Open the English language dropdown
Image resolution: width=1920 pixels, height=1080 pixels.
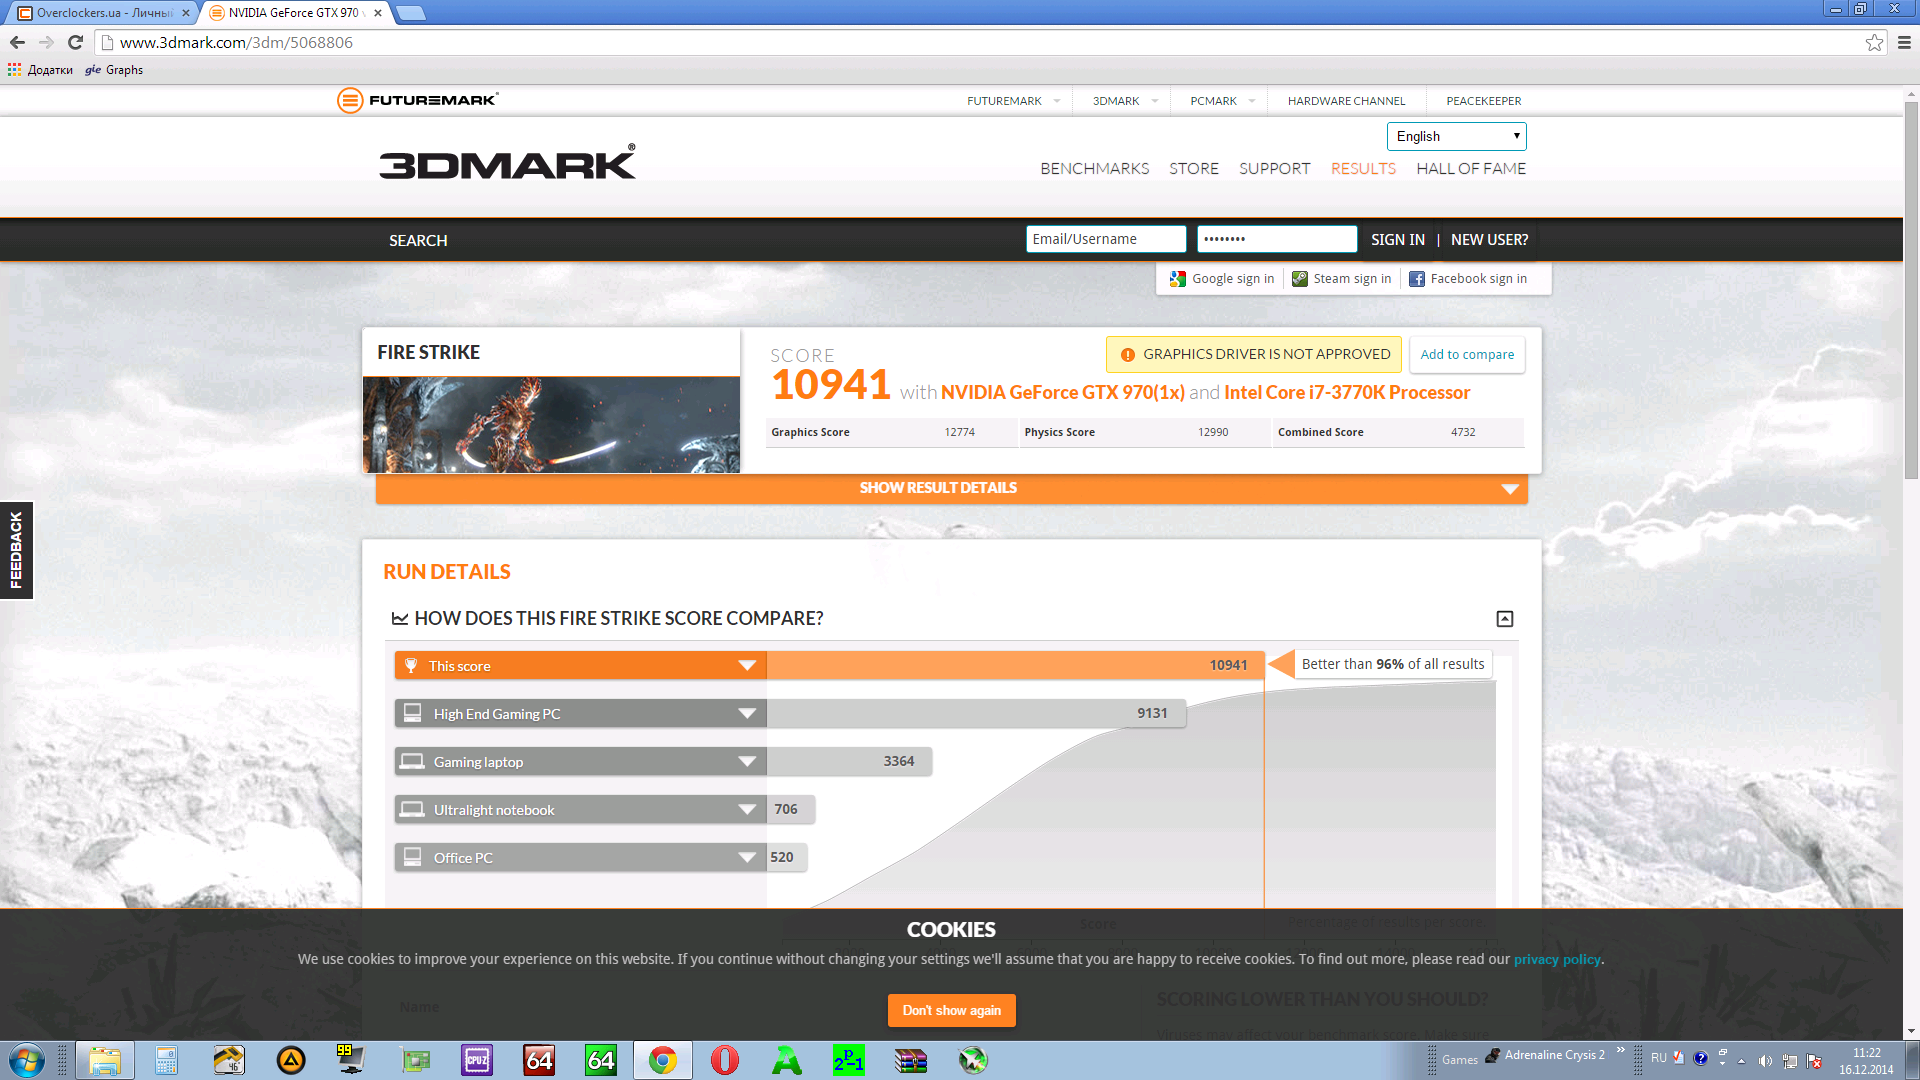[1456, 136]
